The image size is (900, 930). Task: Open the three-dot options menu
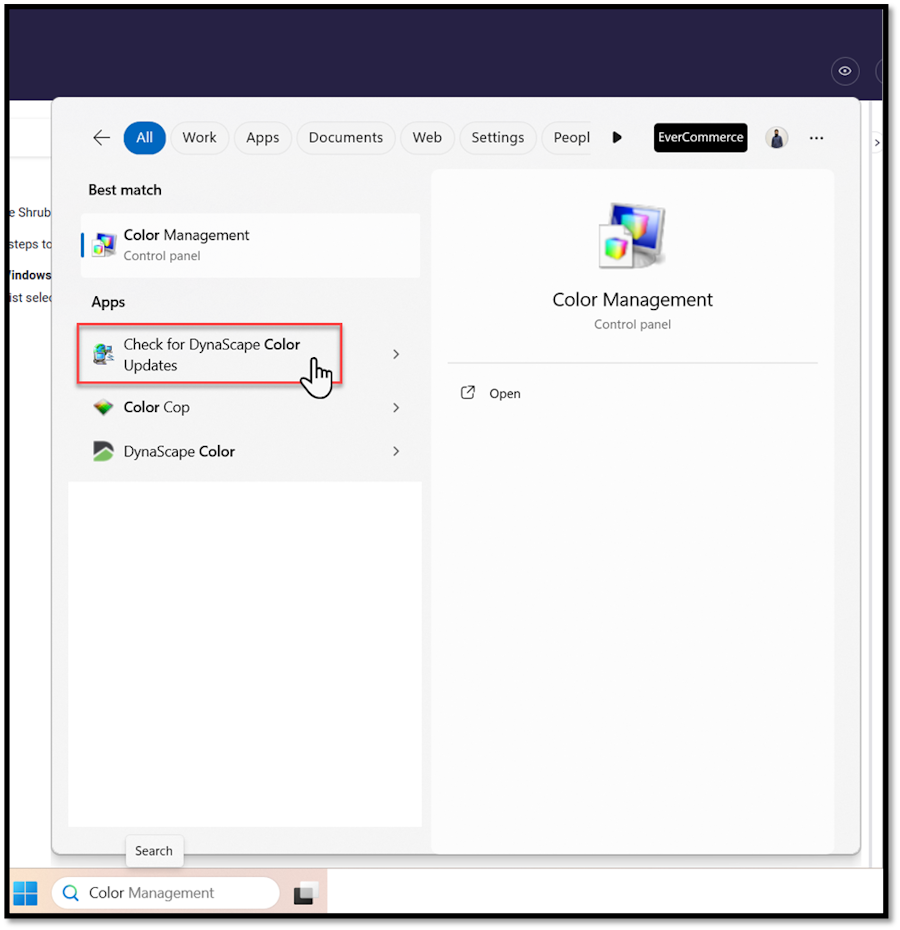pos(816,138)
